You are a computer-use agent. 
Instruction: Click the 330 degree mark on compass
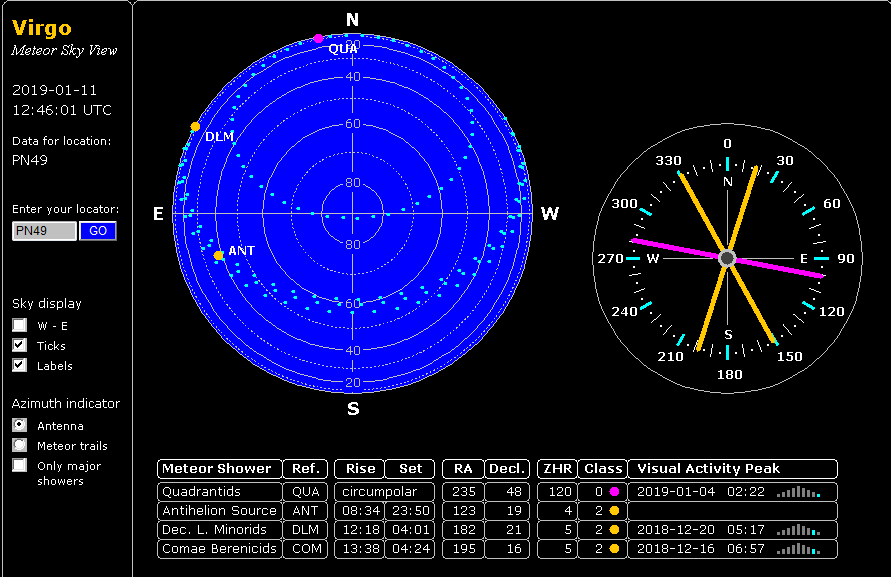[x=668, y=161]
